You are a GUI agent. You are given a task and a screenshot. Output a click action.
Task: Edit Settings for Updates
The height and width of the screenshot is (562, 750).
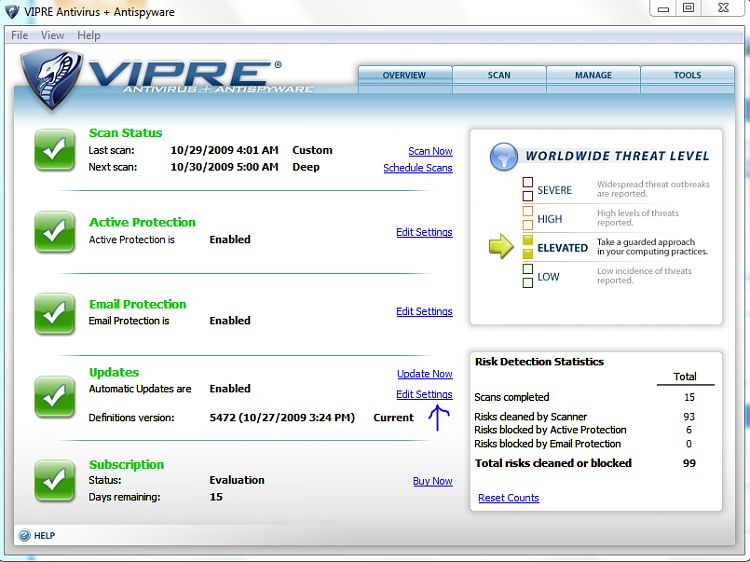[424, 395]
